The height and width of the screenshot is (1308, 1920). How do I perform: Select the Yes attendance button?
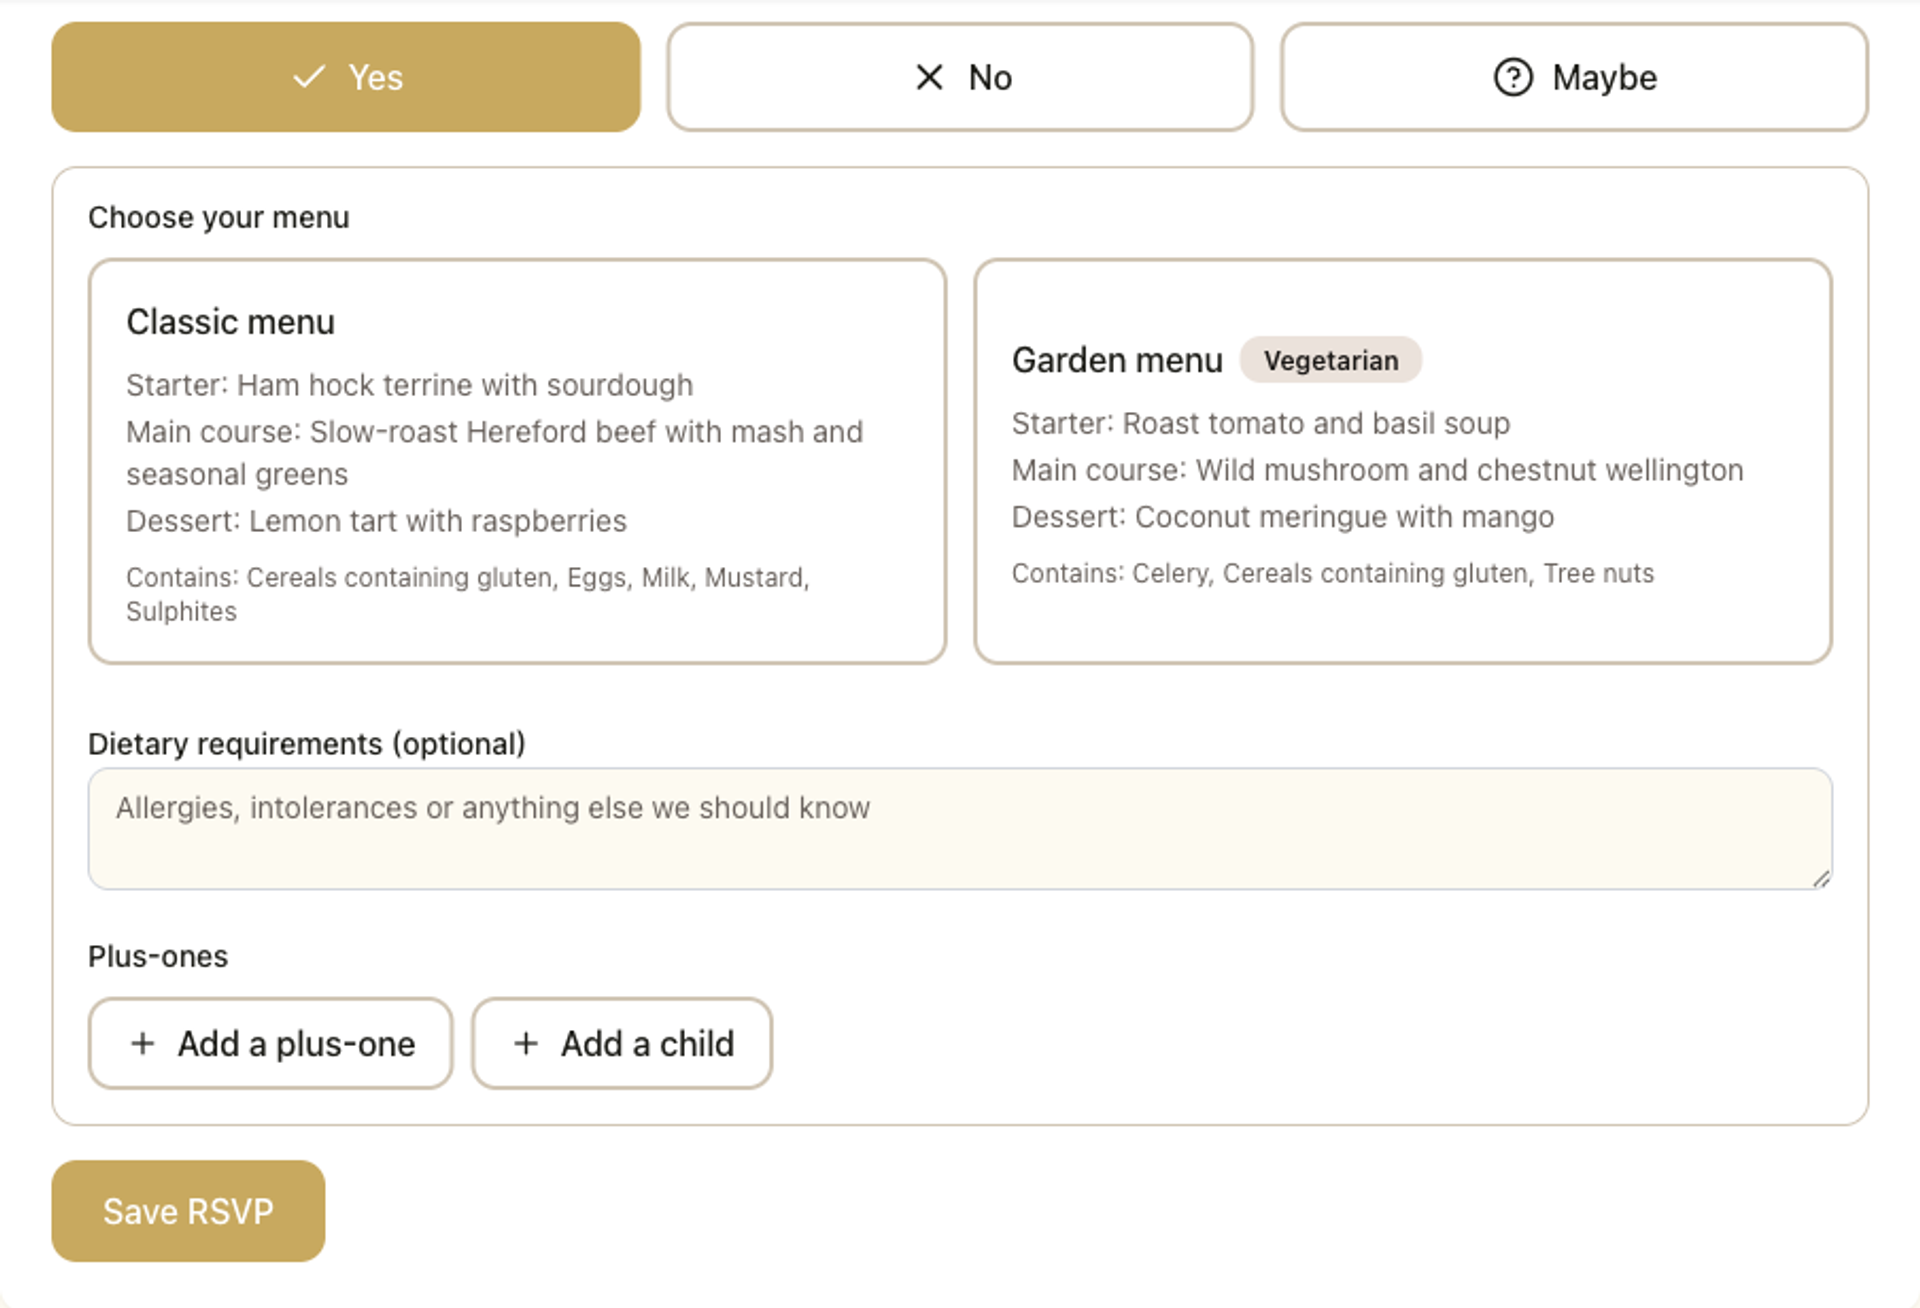(x=346, y=77)
